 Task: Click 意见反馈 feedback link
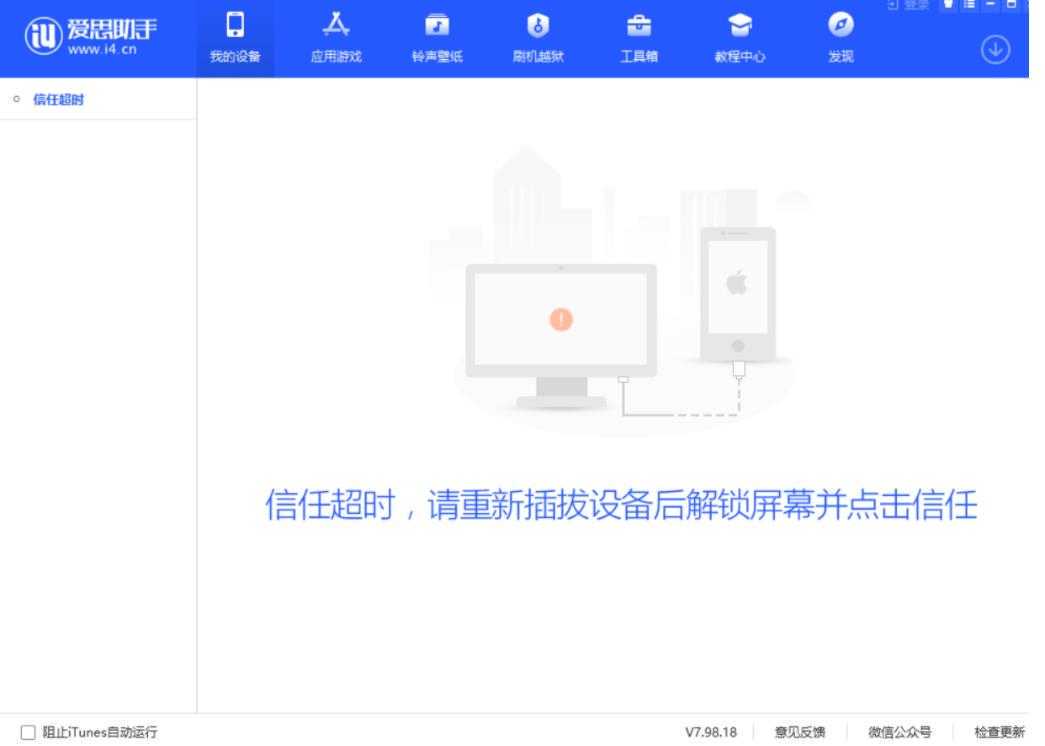tap(800, 733)
